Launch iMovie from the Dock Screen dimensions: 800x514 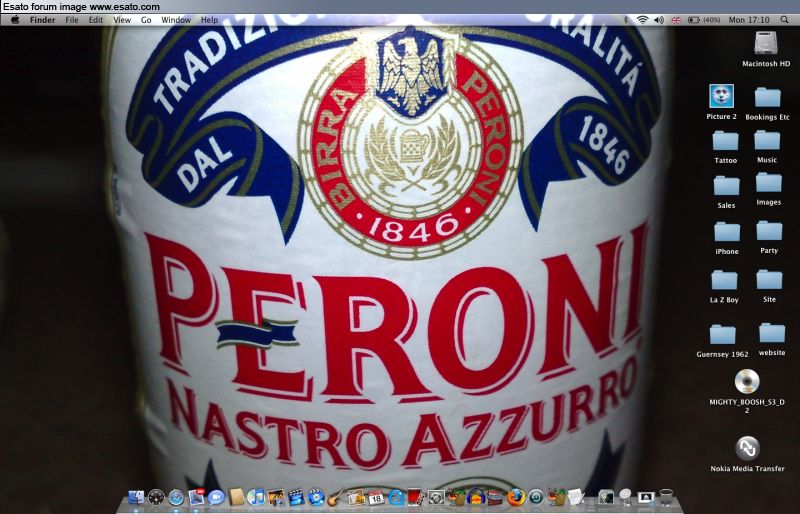296,497
